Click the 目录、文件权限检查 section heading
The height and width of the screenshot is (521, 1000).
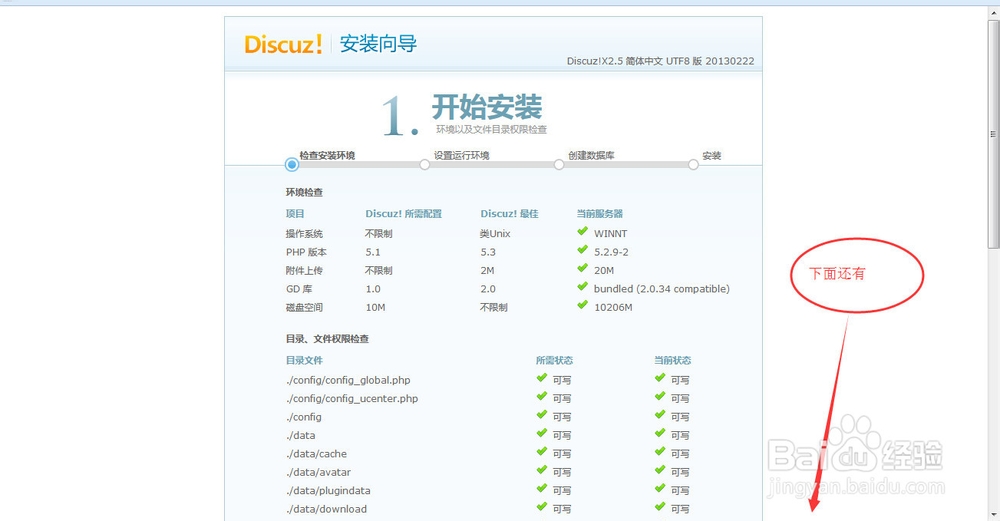pos(327,339)
